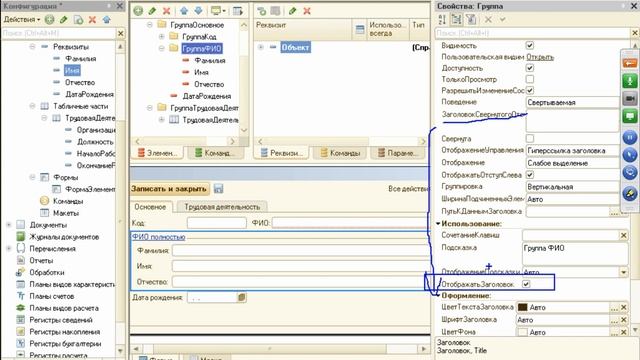Collapse the Табличные части node
640x360 pixels.
[x=32, y=106]
